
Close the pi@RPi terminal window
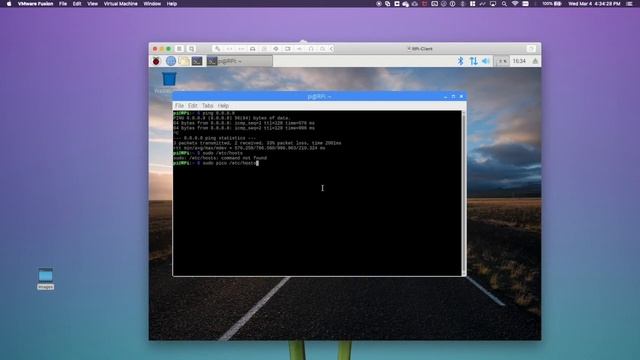coord(462,97)
